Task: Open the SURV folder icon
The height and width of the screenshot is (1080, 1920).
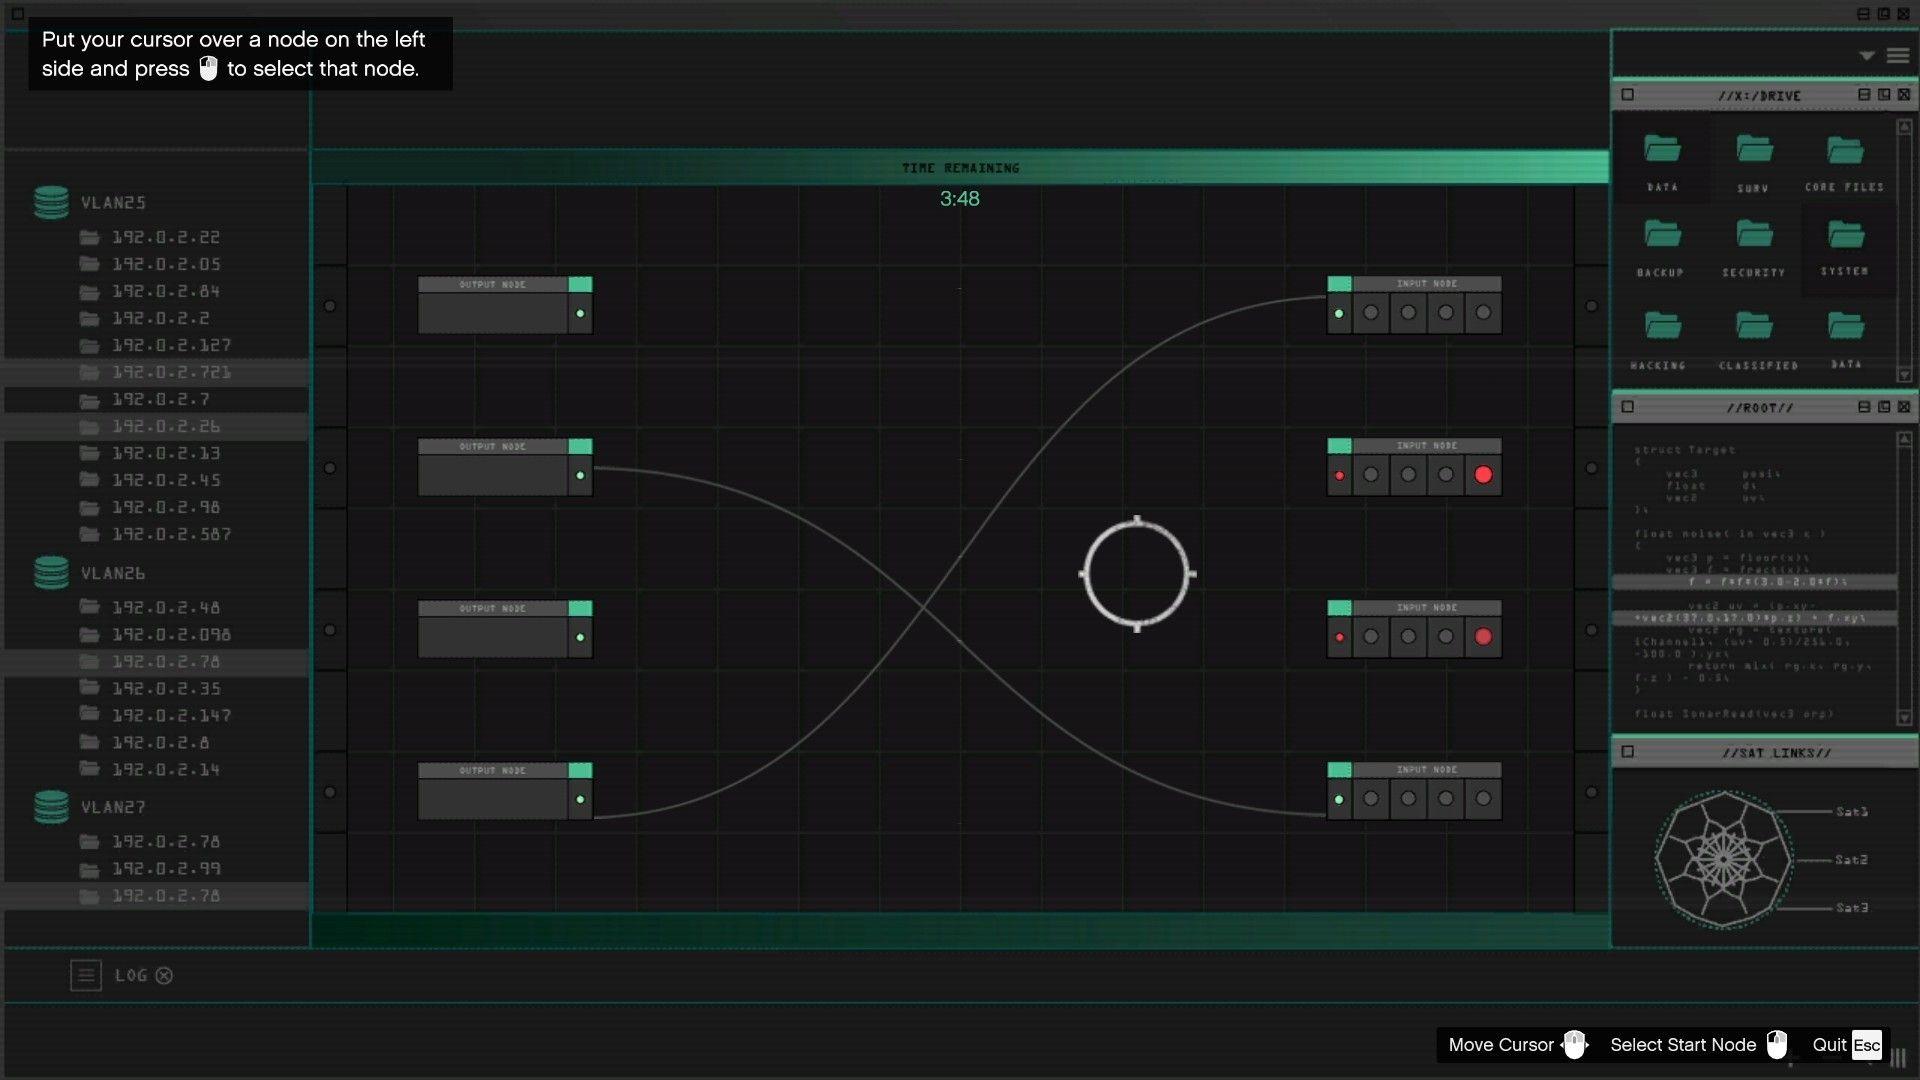Action: (x=1754, y=149)
